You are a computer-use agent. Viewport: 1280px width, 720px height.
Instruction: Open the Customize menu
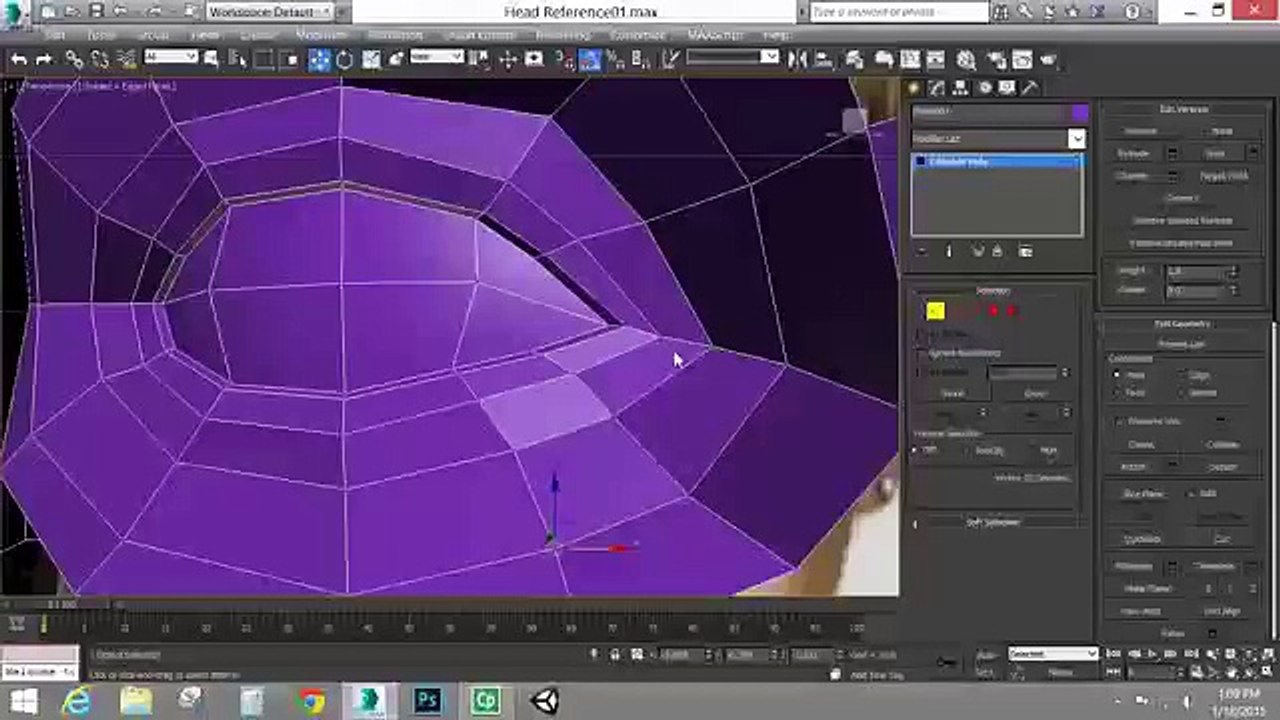638,35
